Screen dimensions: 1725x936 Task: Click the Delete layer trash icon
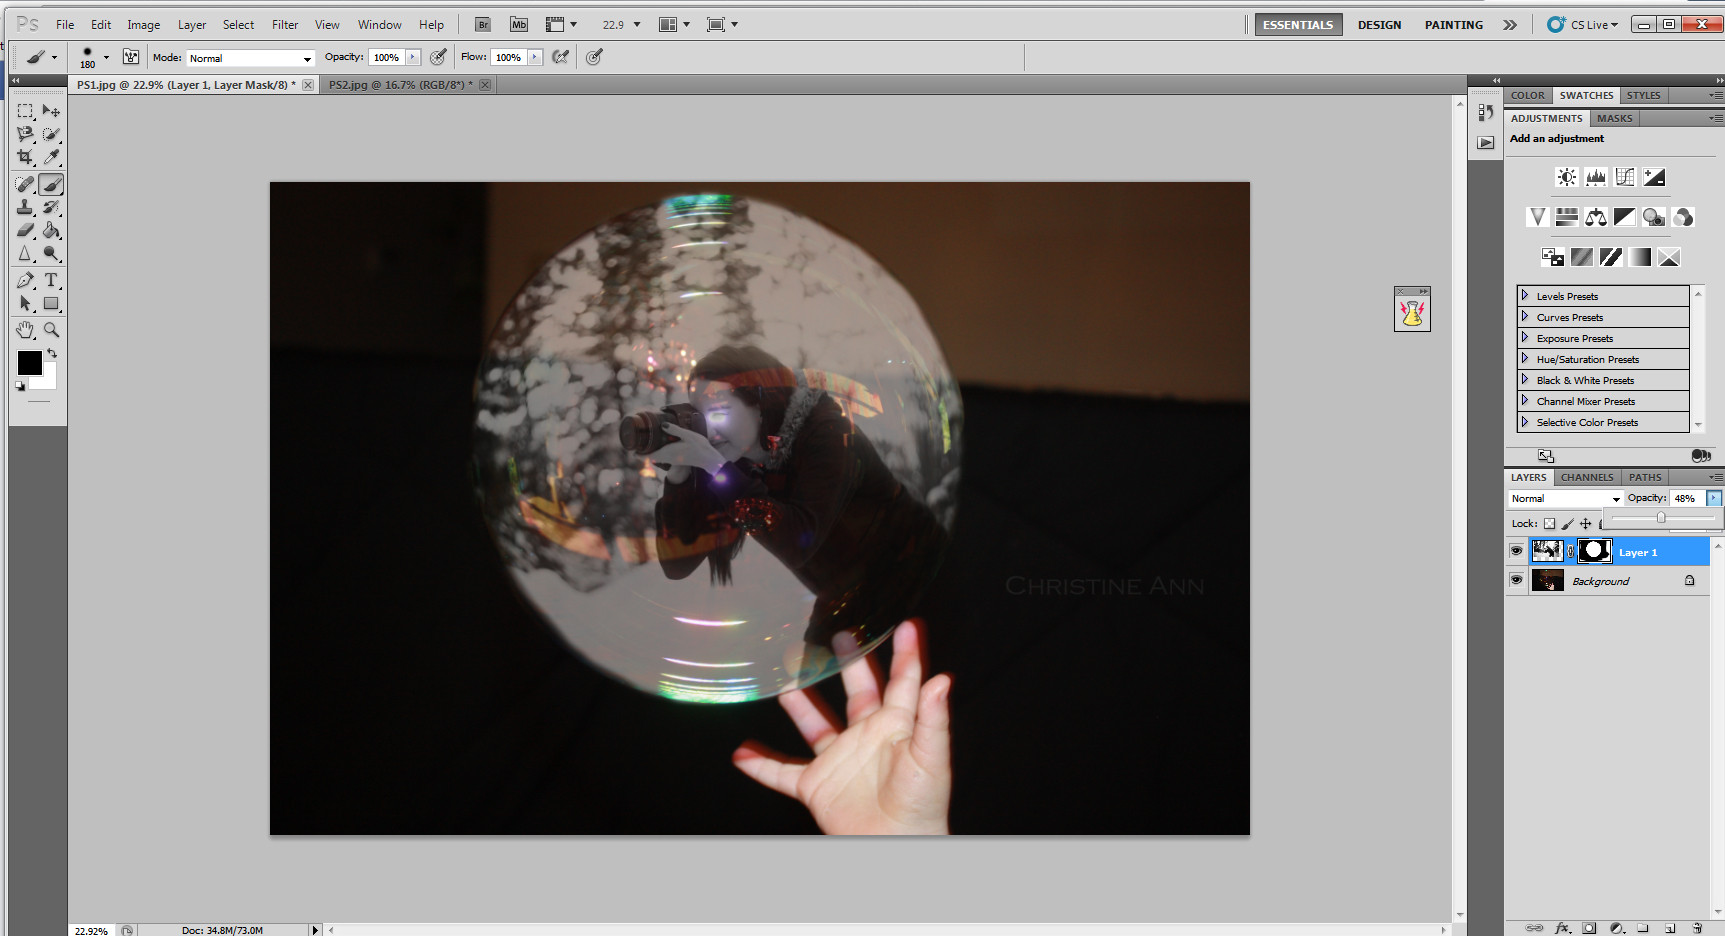[1697, 928]
